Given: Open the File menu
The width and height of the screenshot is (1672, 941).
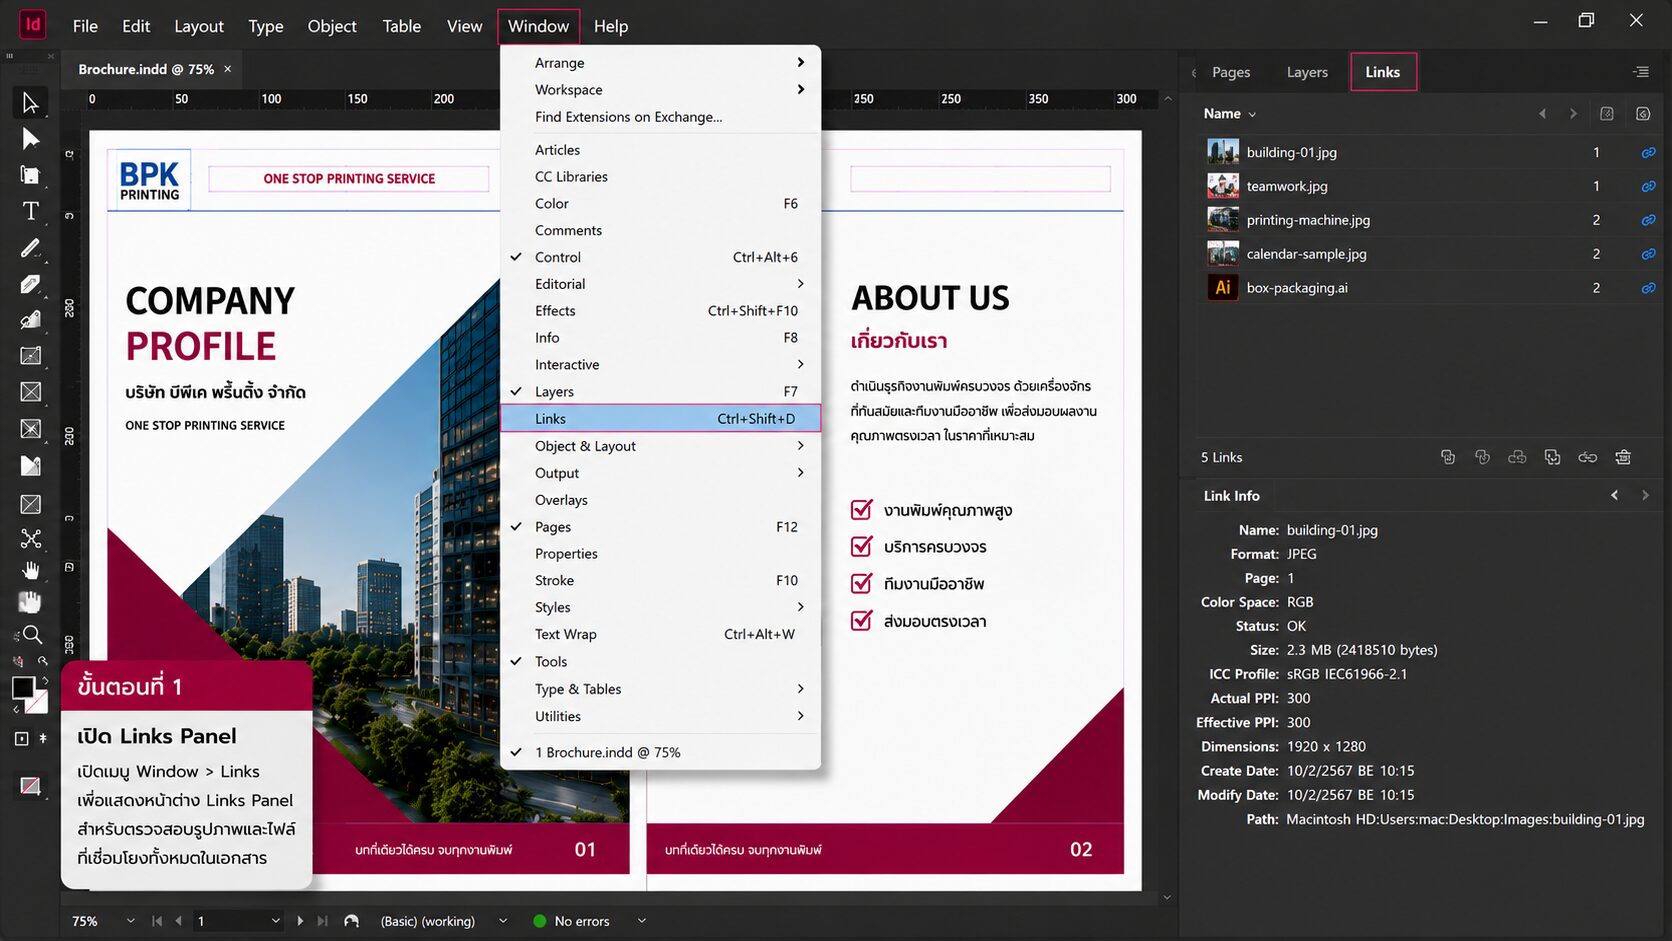Looking at the screenshot, I should 85,26.
